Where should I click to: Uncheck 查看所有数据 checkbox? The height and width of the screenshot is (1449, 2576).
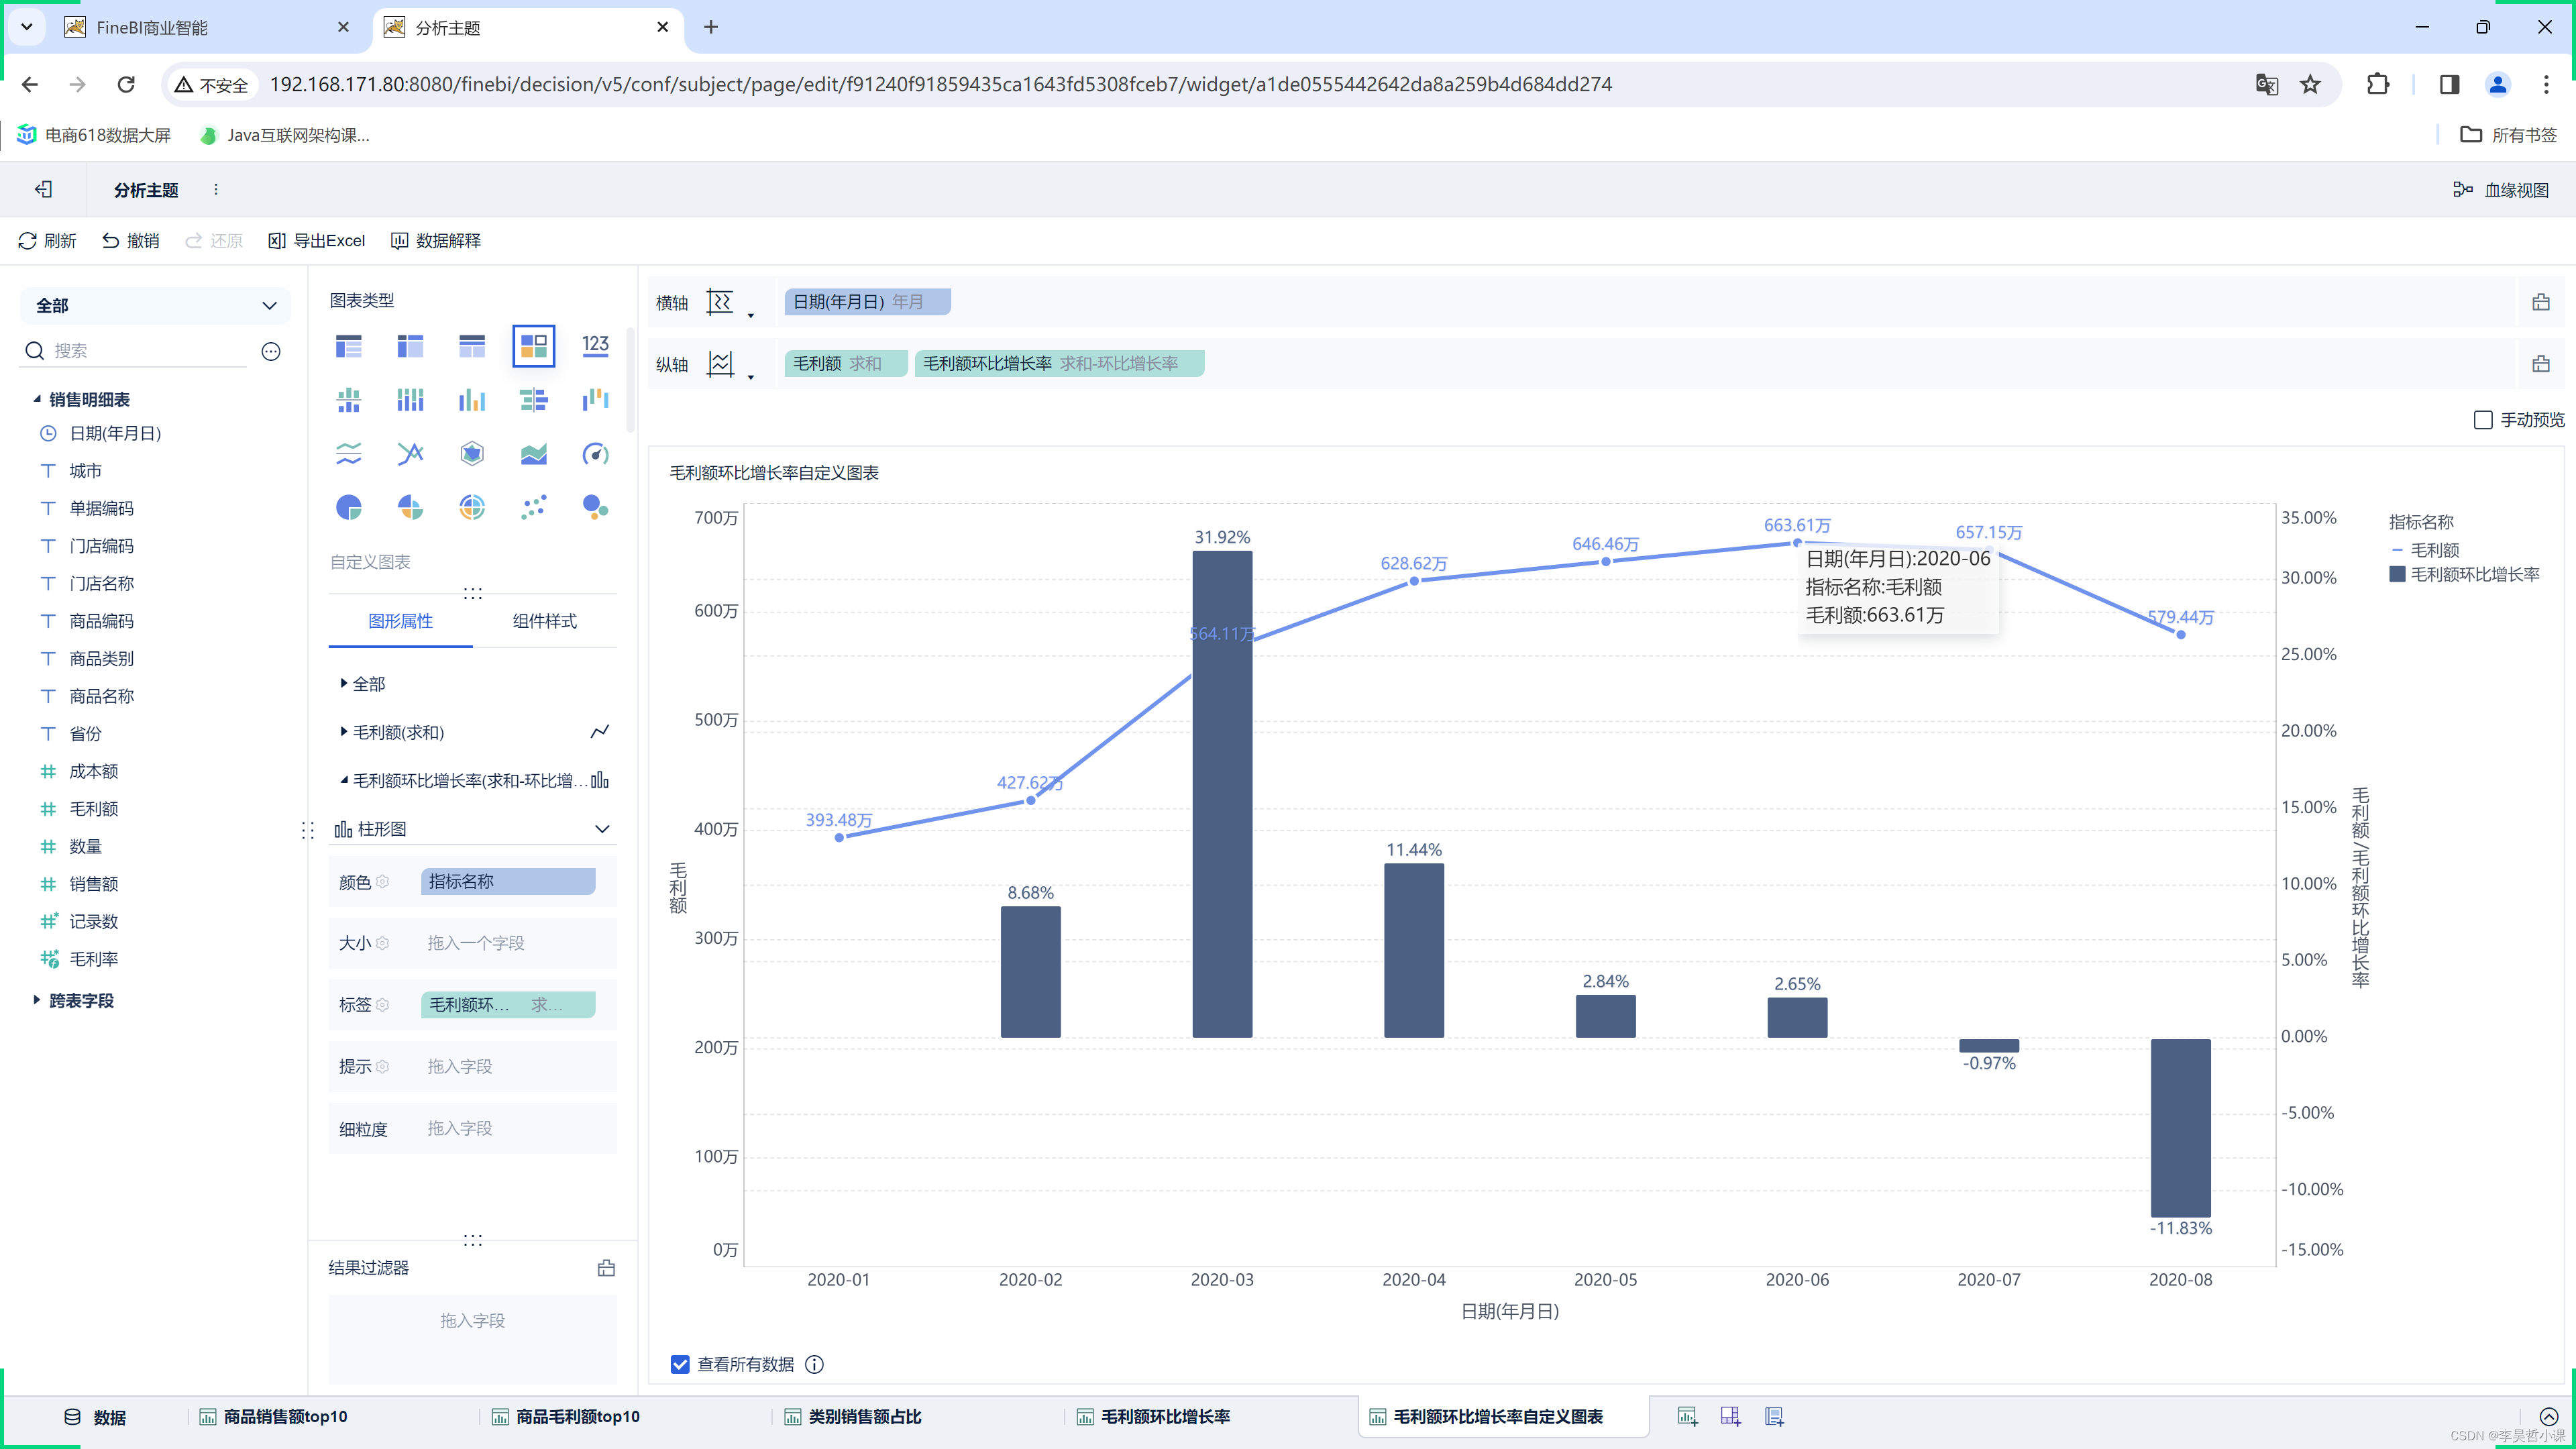[x=680, y=1364]
